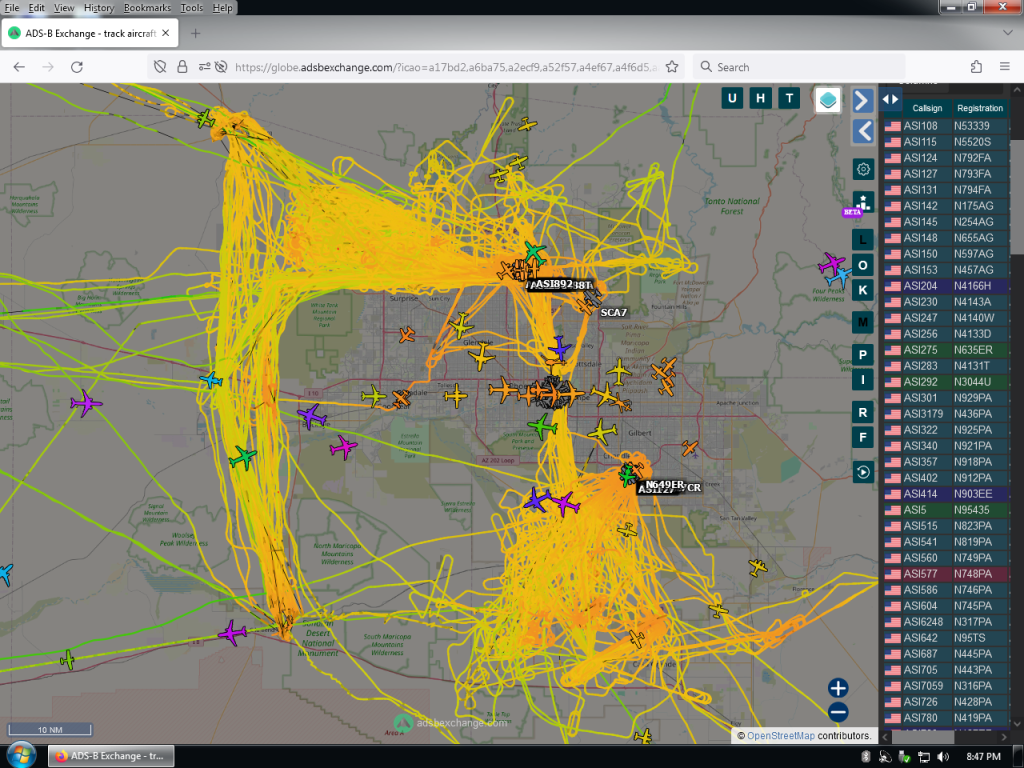This screenshot has width=1024, height=768.
Task: Select the ASI5 N95435 row
Action: (946, 509)
